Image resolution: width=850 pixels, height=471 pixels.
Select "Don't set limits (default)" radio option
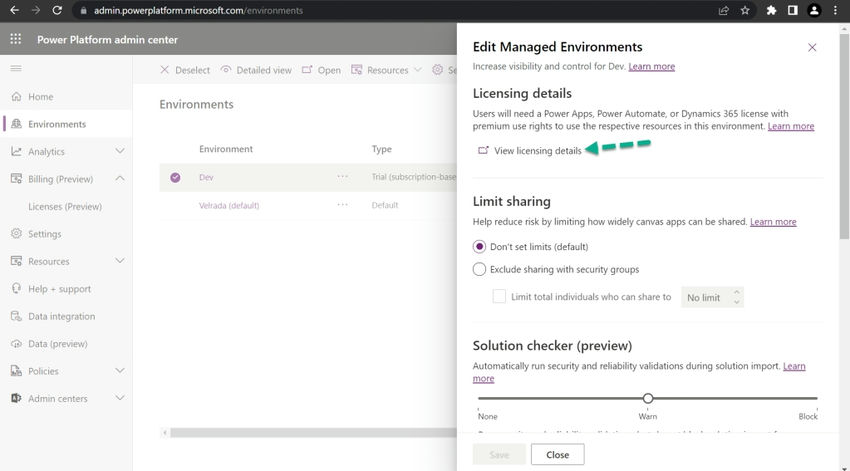pyautogui.click(x=480, y=247)
